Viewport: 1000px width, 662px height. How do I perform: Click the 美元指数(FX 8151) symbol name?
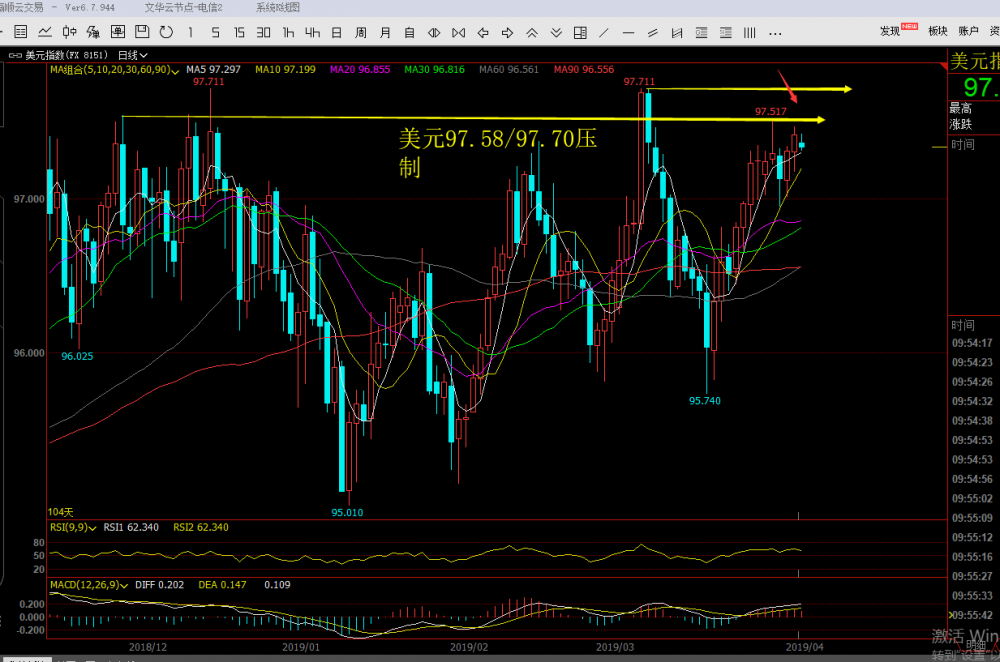(66, 55)
